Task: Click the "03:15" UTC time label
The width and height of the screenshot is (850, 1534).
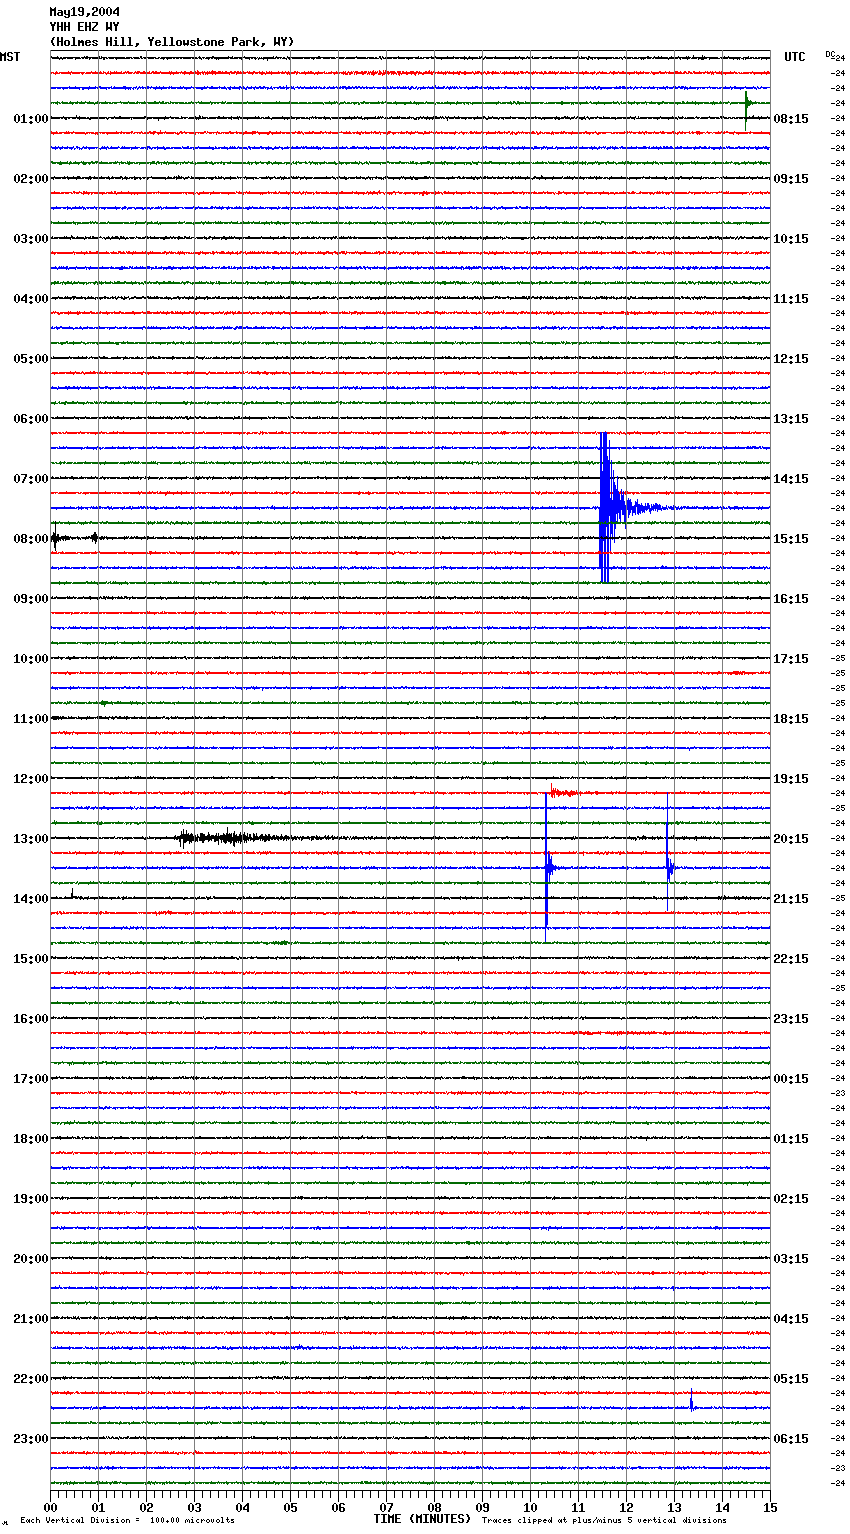Action: pos(791,1259)
